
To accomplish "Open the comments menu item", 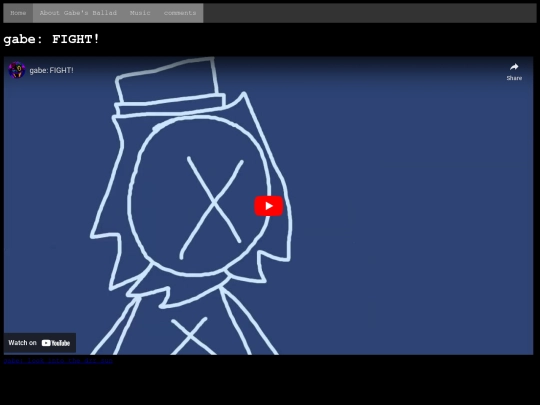I will (180, 13).
